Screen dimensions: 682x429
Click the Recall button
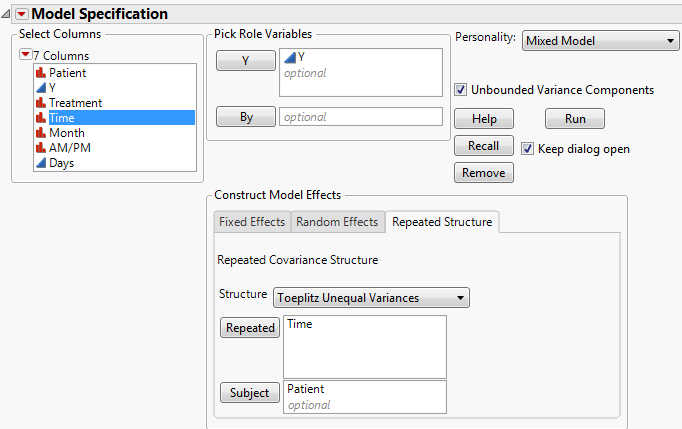coord(483,146)
